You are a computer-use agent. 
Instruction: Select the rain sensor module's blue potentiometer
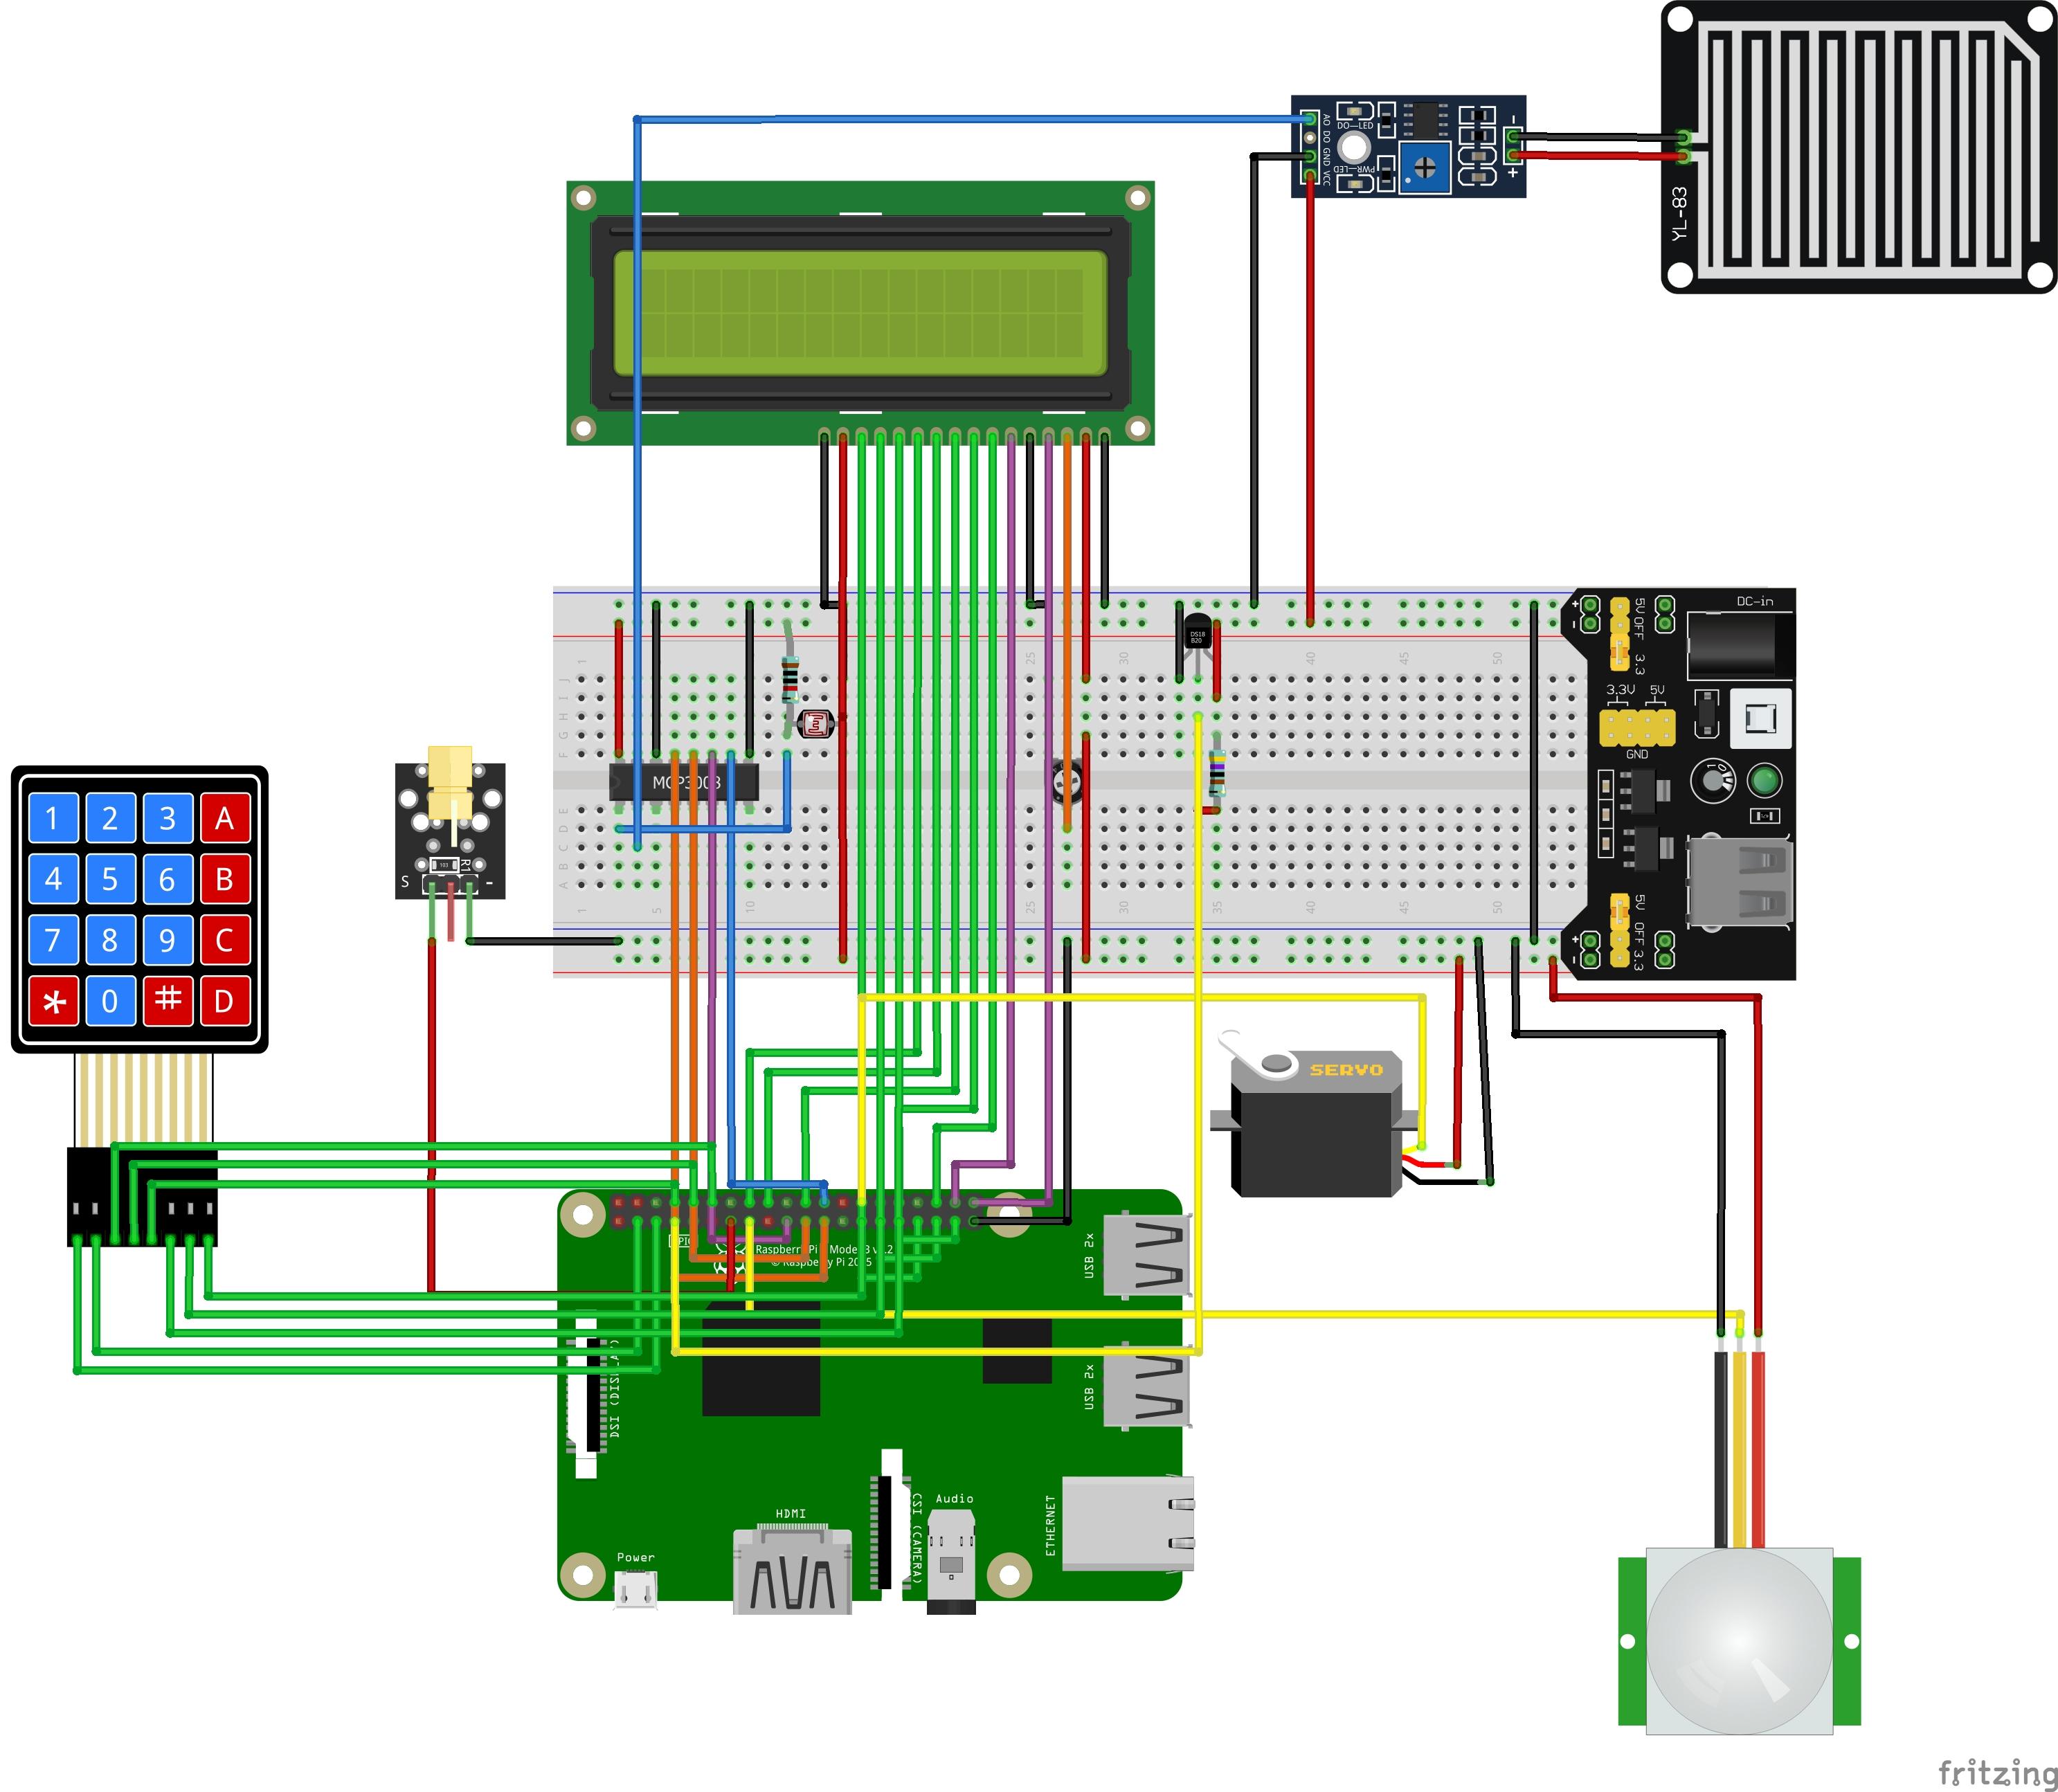click(x=1424, y=168)
